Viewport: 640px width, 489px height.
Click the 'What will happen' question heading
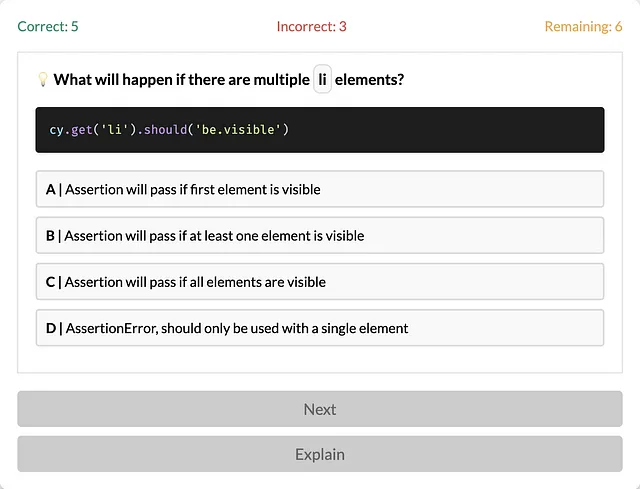229,79
